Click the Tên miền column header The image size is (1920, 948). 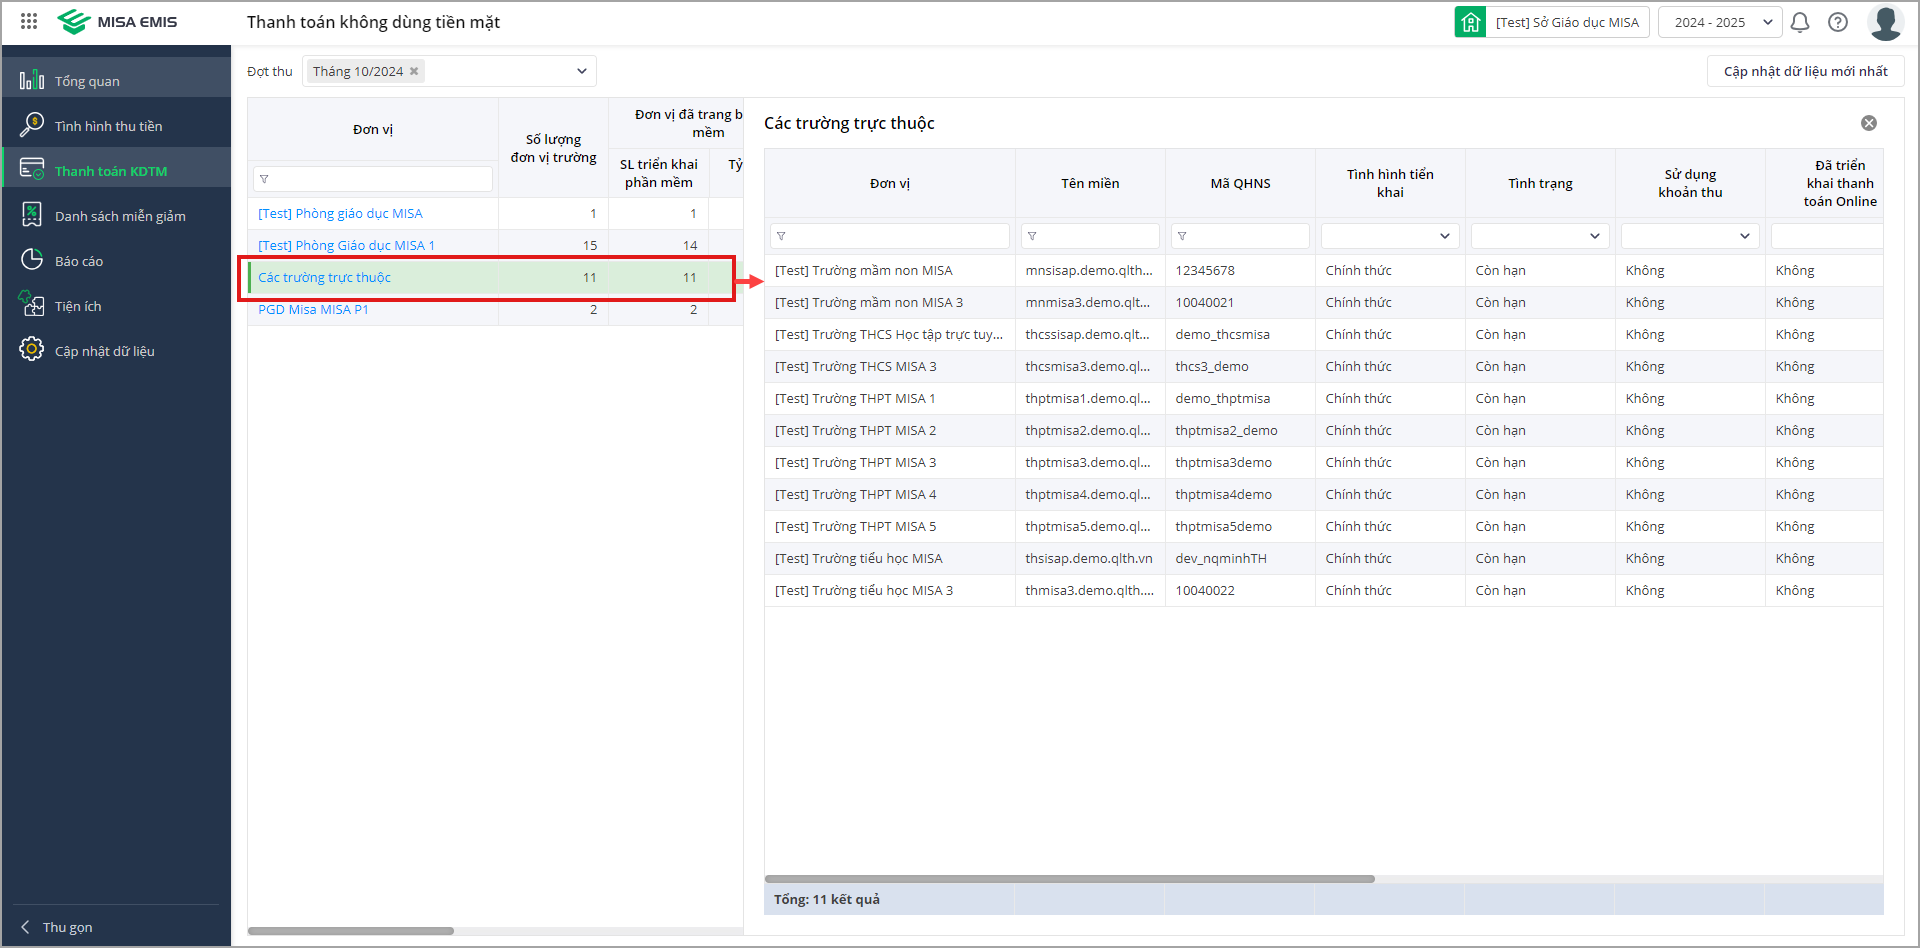click(1090, 183)
